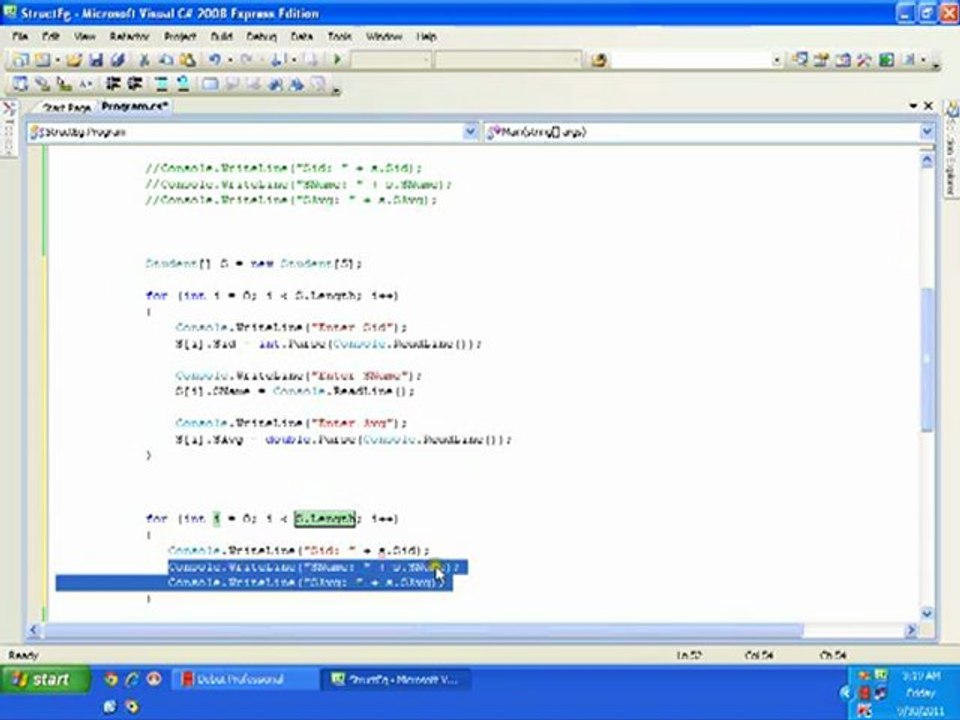Click the editor scrollbar up arrow
This screenshot has height=720, width=960.
[927, 160]
